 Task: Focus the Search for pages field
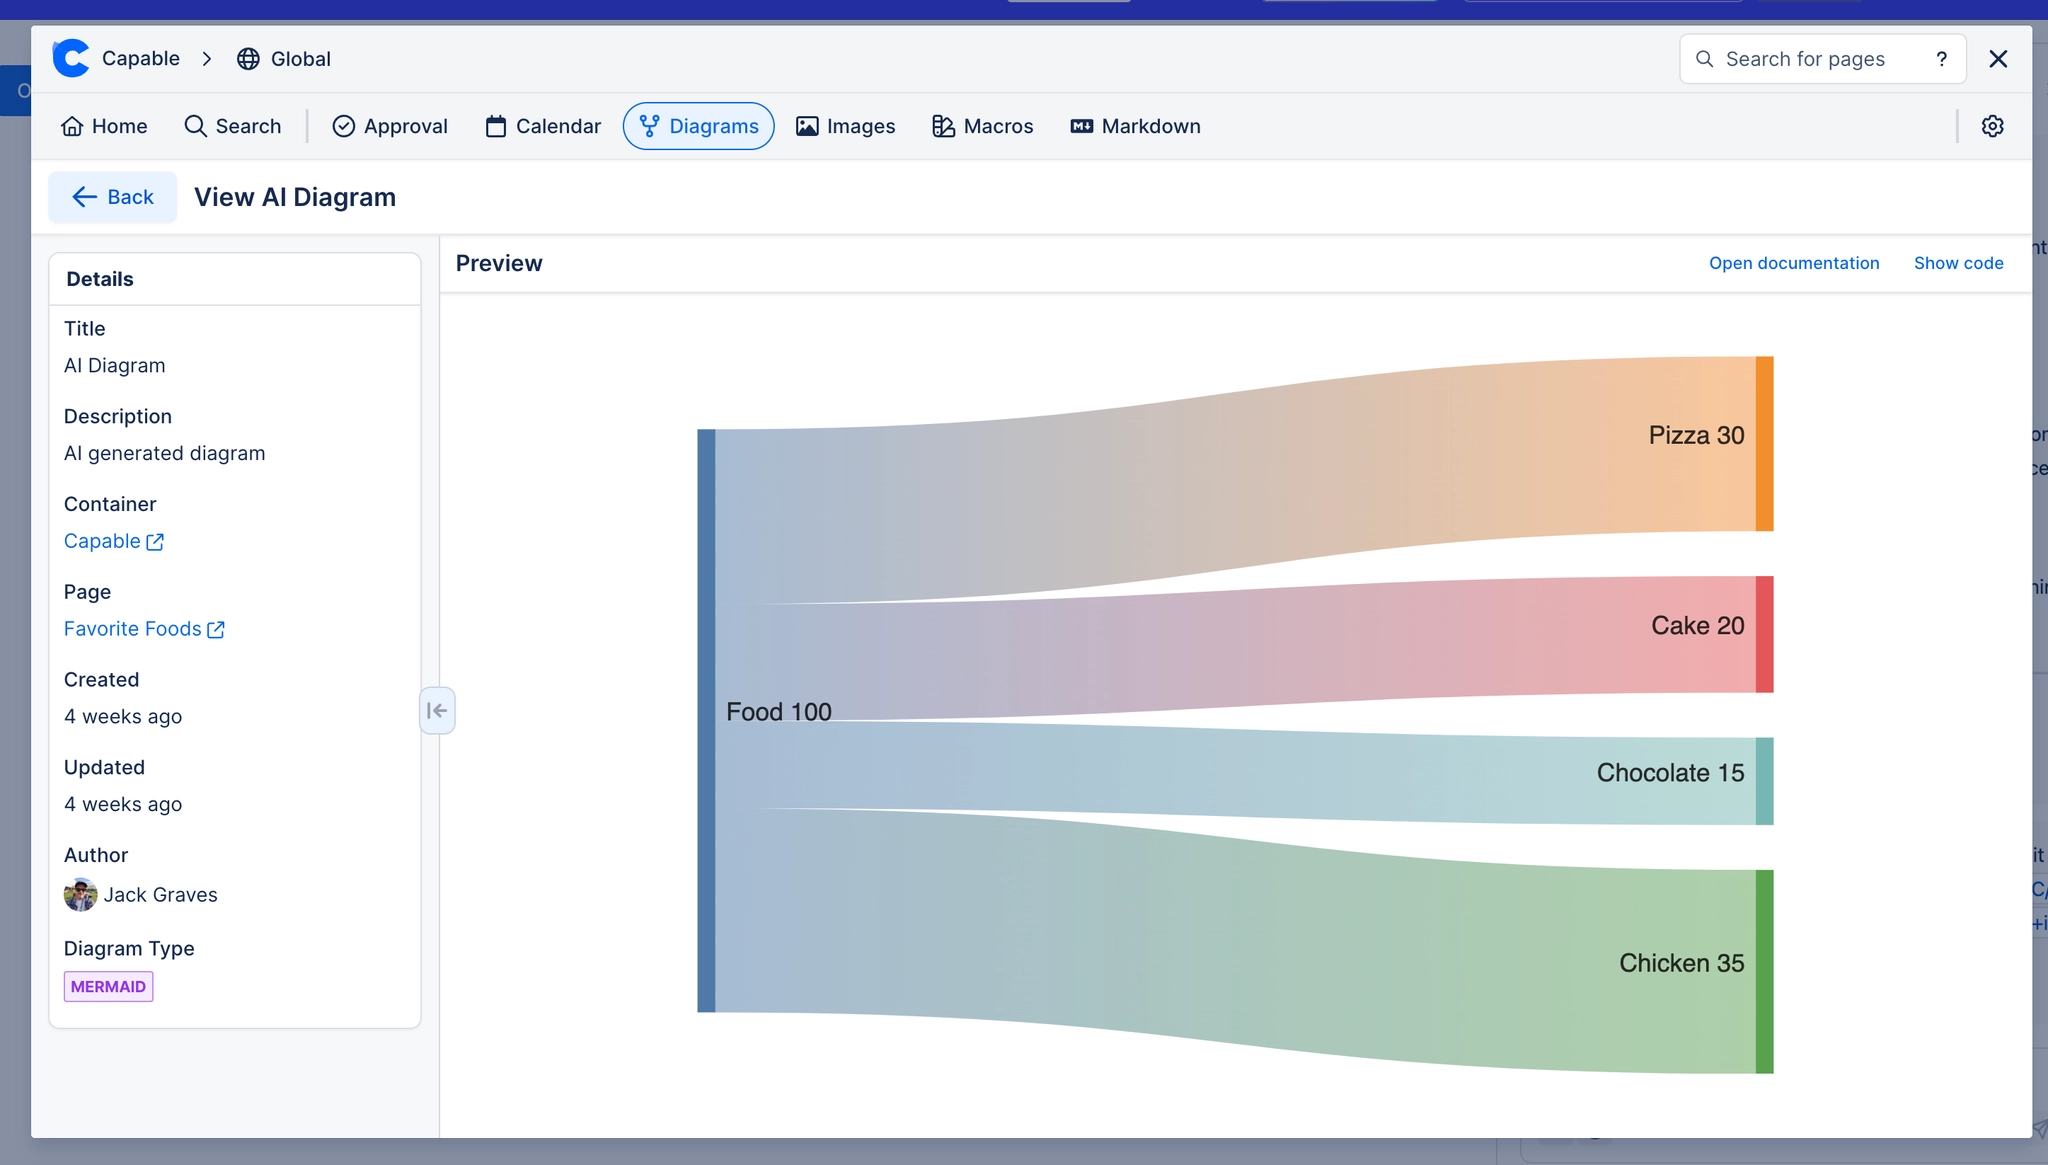click(1805, 59)
